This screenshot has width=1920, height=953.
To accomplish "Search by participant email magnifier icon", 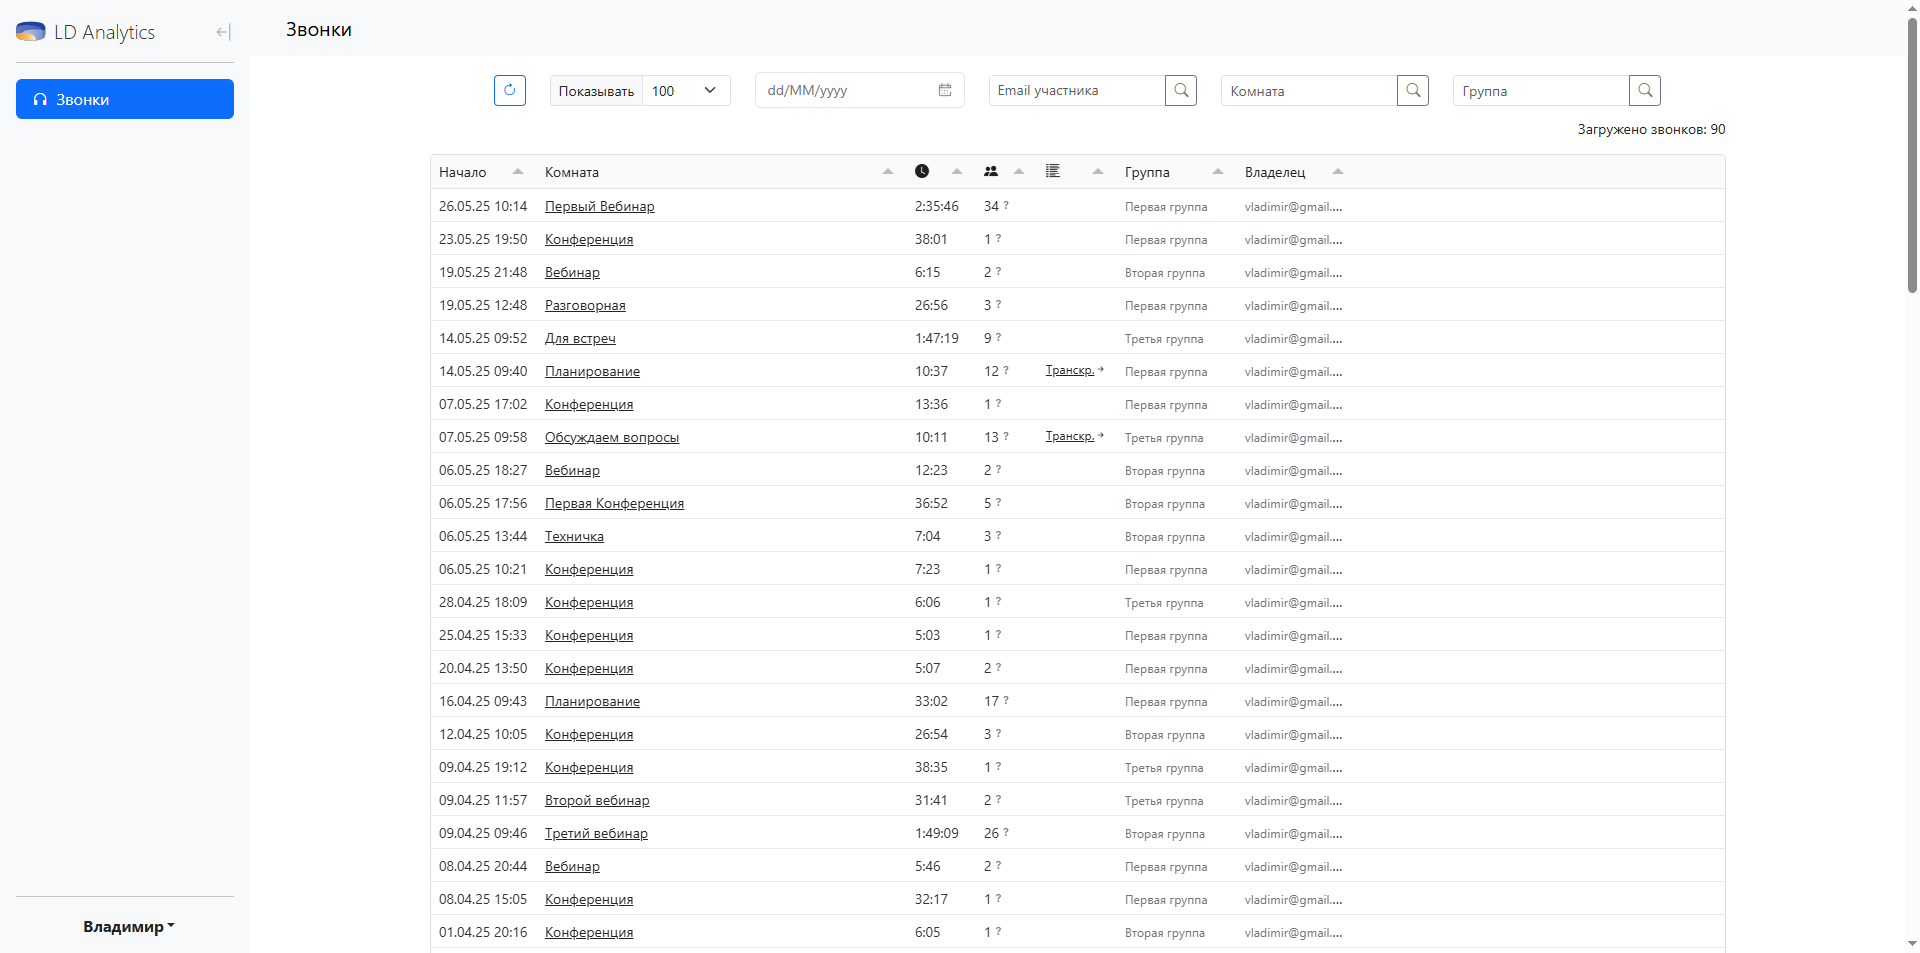I will (1181, 90).
